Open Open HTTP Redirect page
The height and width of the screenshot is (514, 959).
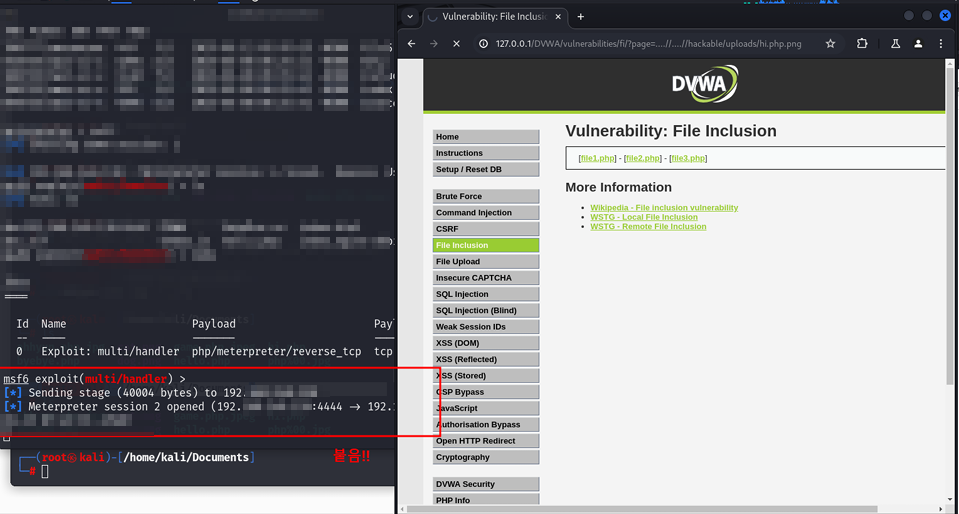click(486, 441)
